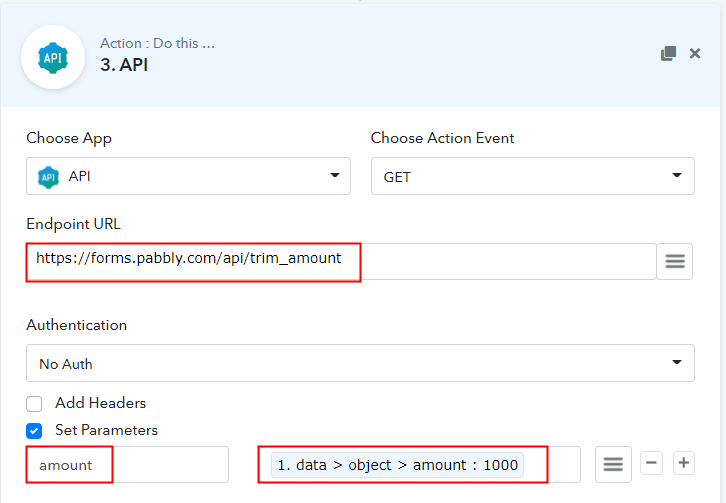This screenshot has height=503, width=726.
Task: Open the Authentication dropdown showing No Auth
Action: (x=360, y=363)
